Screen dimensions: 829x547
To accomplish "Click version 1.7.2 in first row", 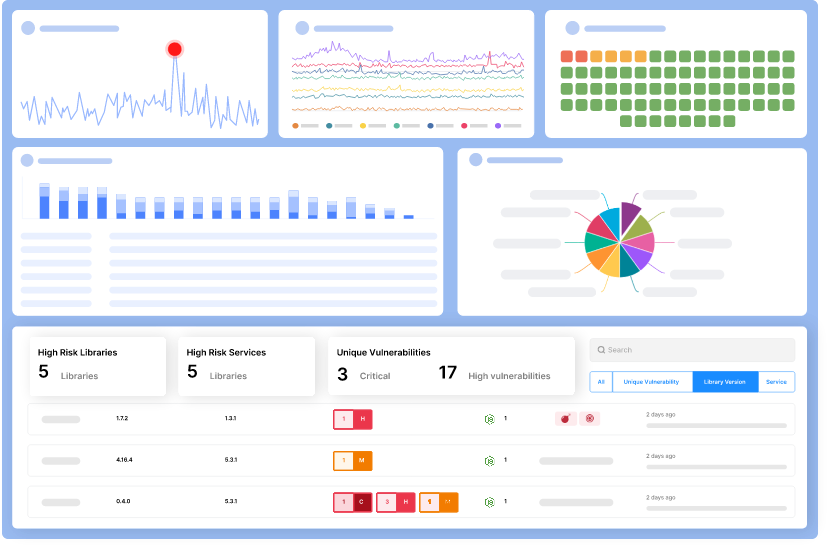I will coord(123,421).
